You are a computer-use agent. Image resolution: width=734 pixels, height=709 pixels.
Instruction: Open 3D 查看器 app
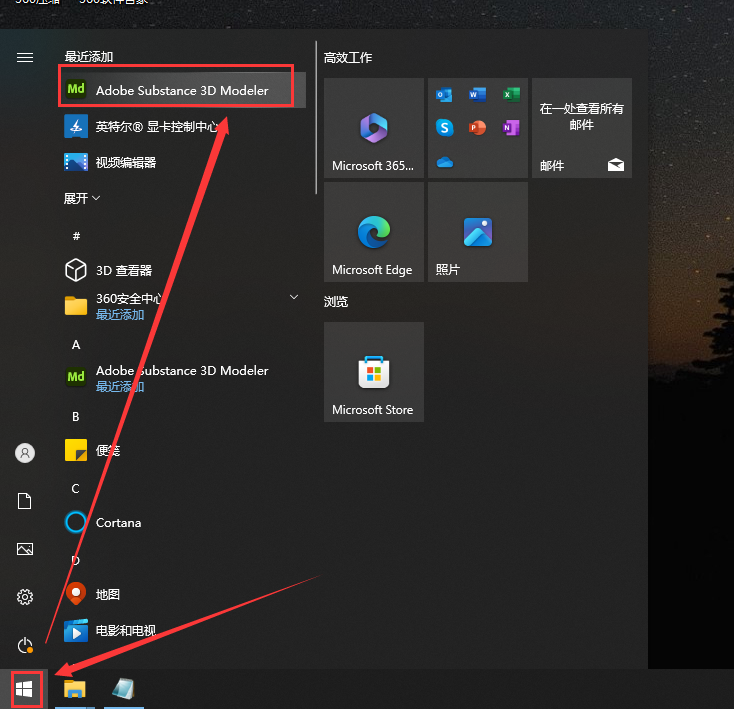click(x=182, y=270)
